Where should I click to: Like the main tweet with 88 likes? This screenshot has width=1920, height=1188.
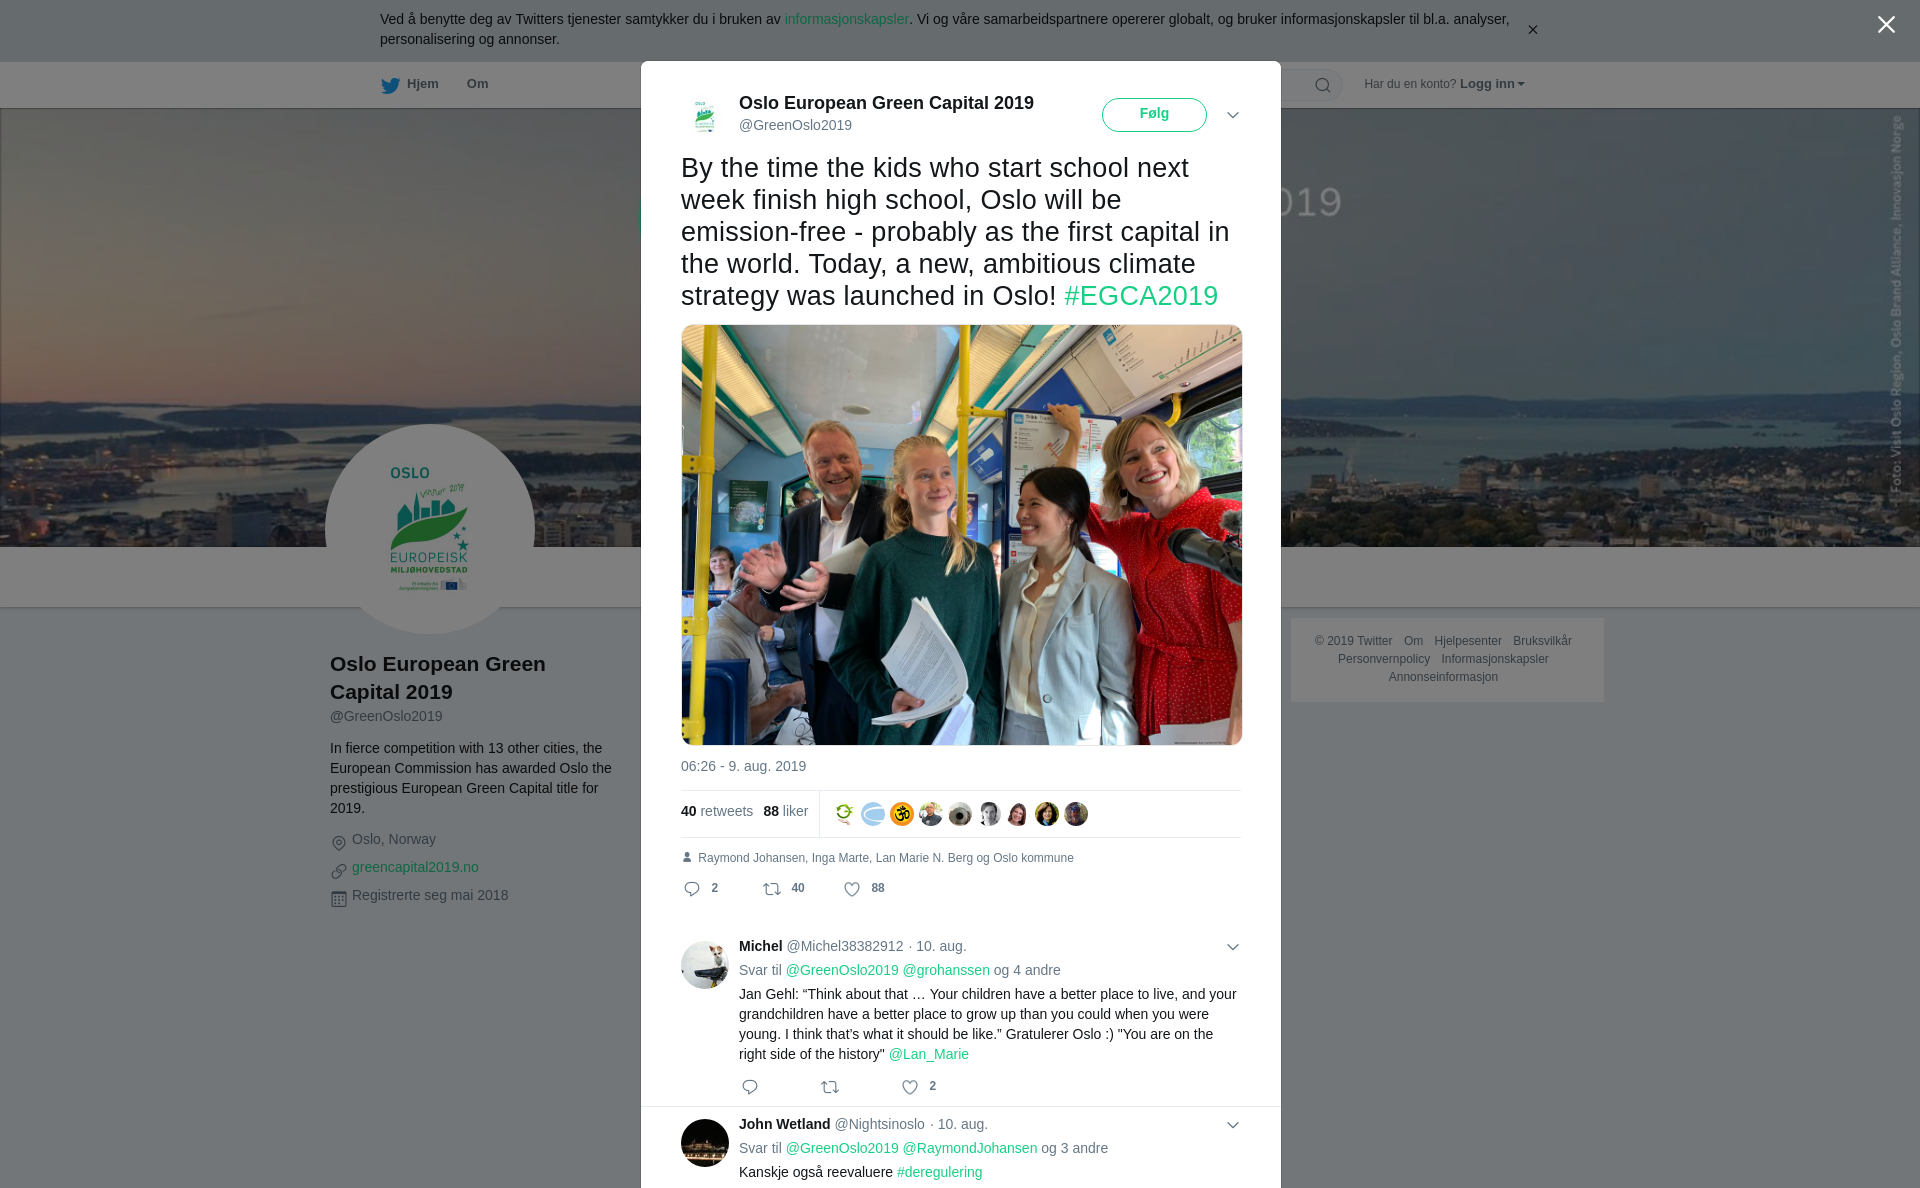(x=852, y=889)
